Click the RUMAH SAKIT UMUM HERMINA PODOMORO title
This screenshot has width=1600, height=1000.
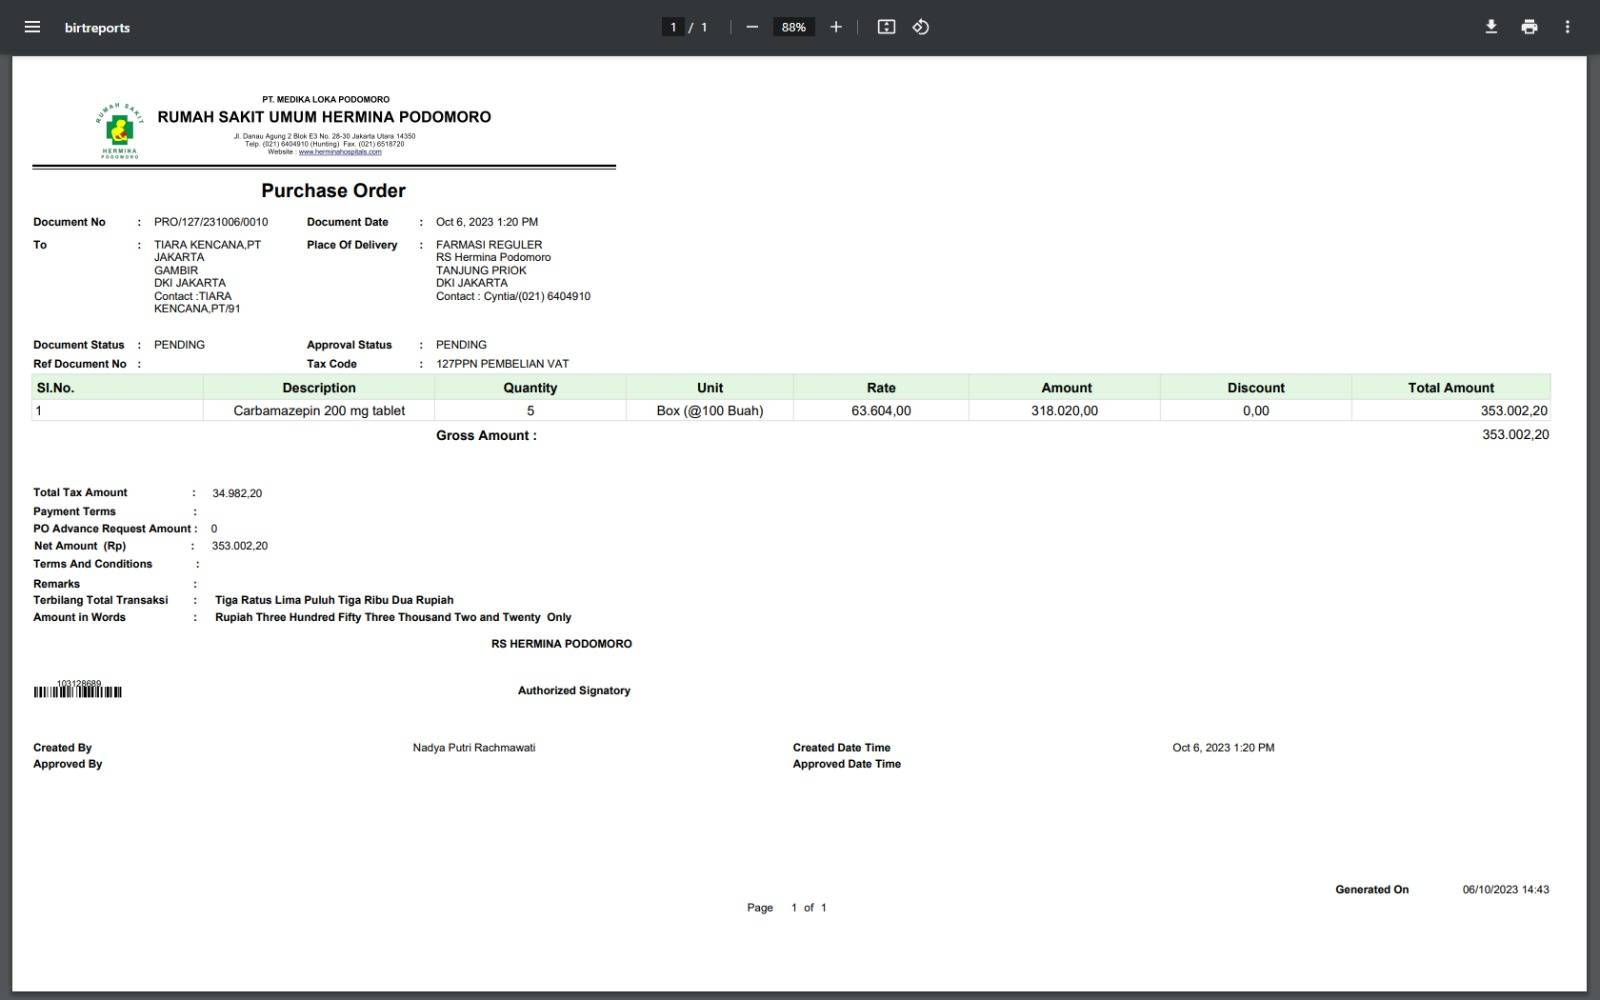(x=324, y=117)
